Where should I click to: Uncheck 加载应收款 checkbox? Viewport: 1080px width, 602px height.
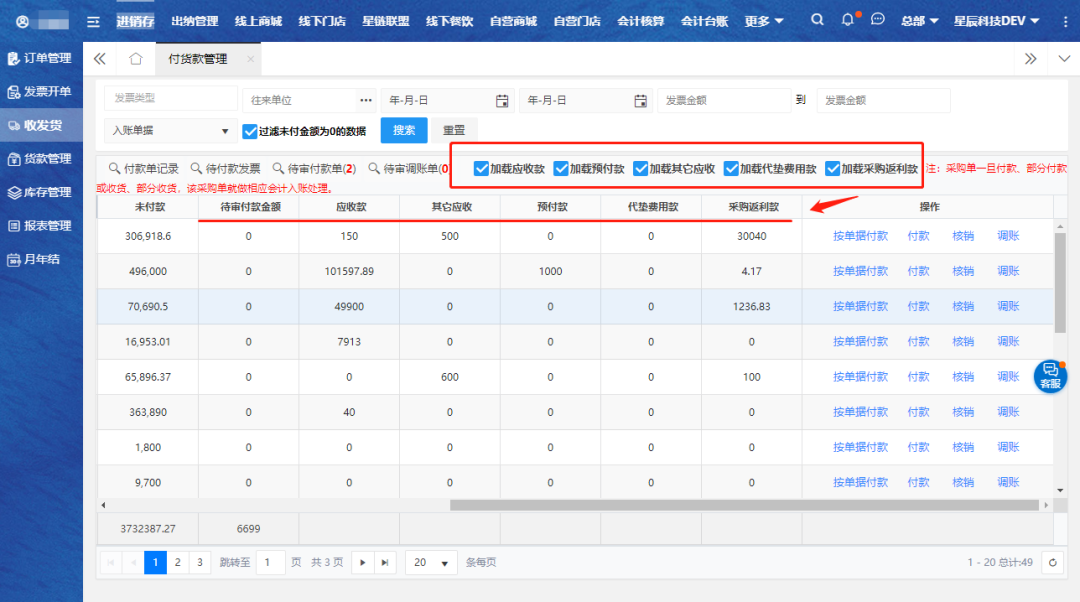click(482, 169)
